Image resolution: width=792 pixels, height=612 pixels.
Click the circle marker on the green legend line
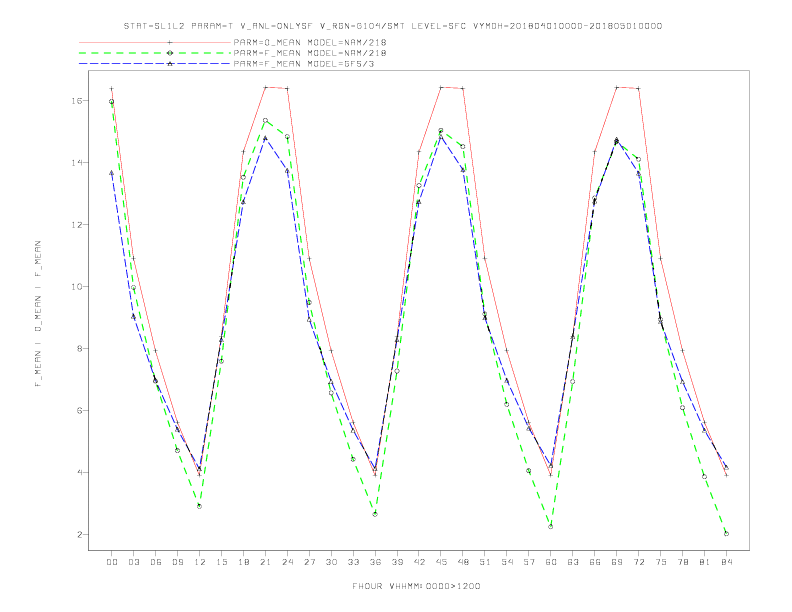click(x=170, y=53)
